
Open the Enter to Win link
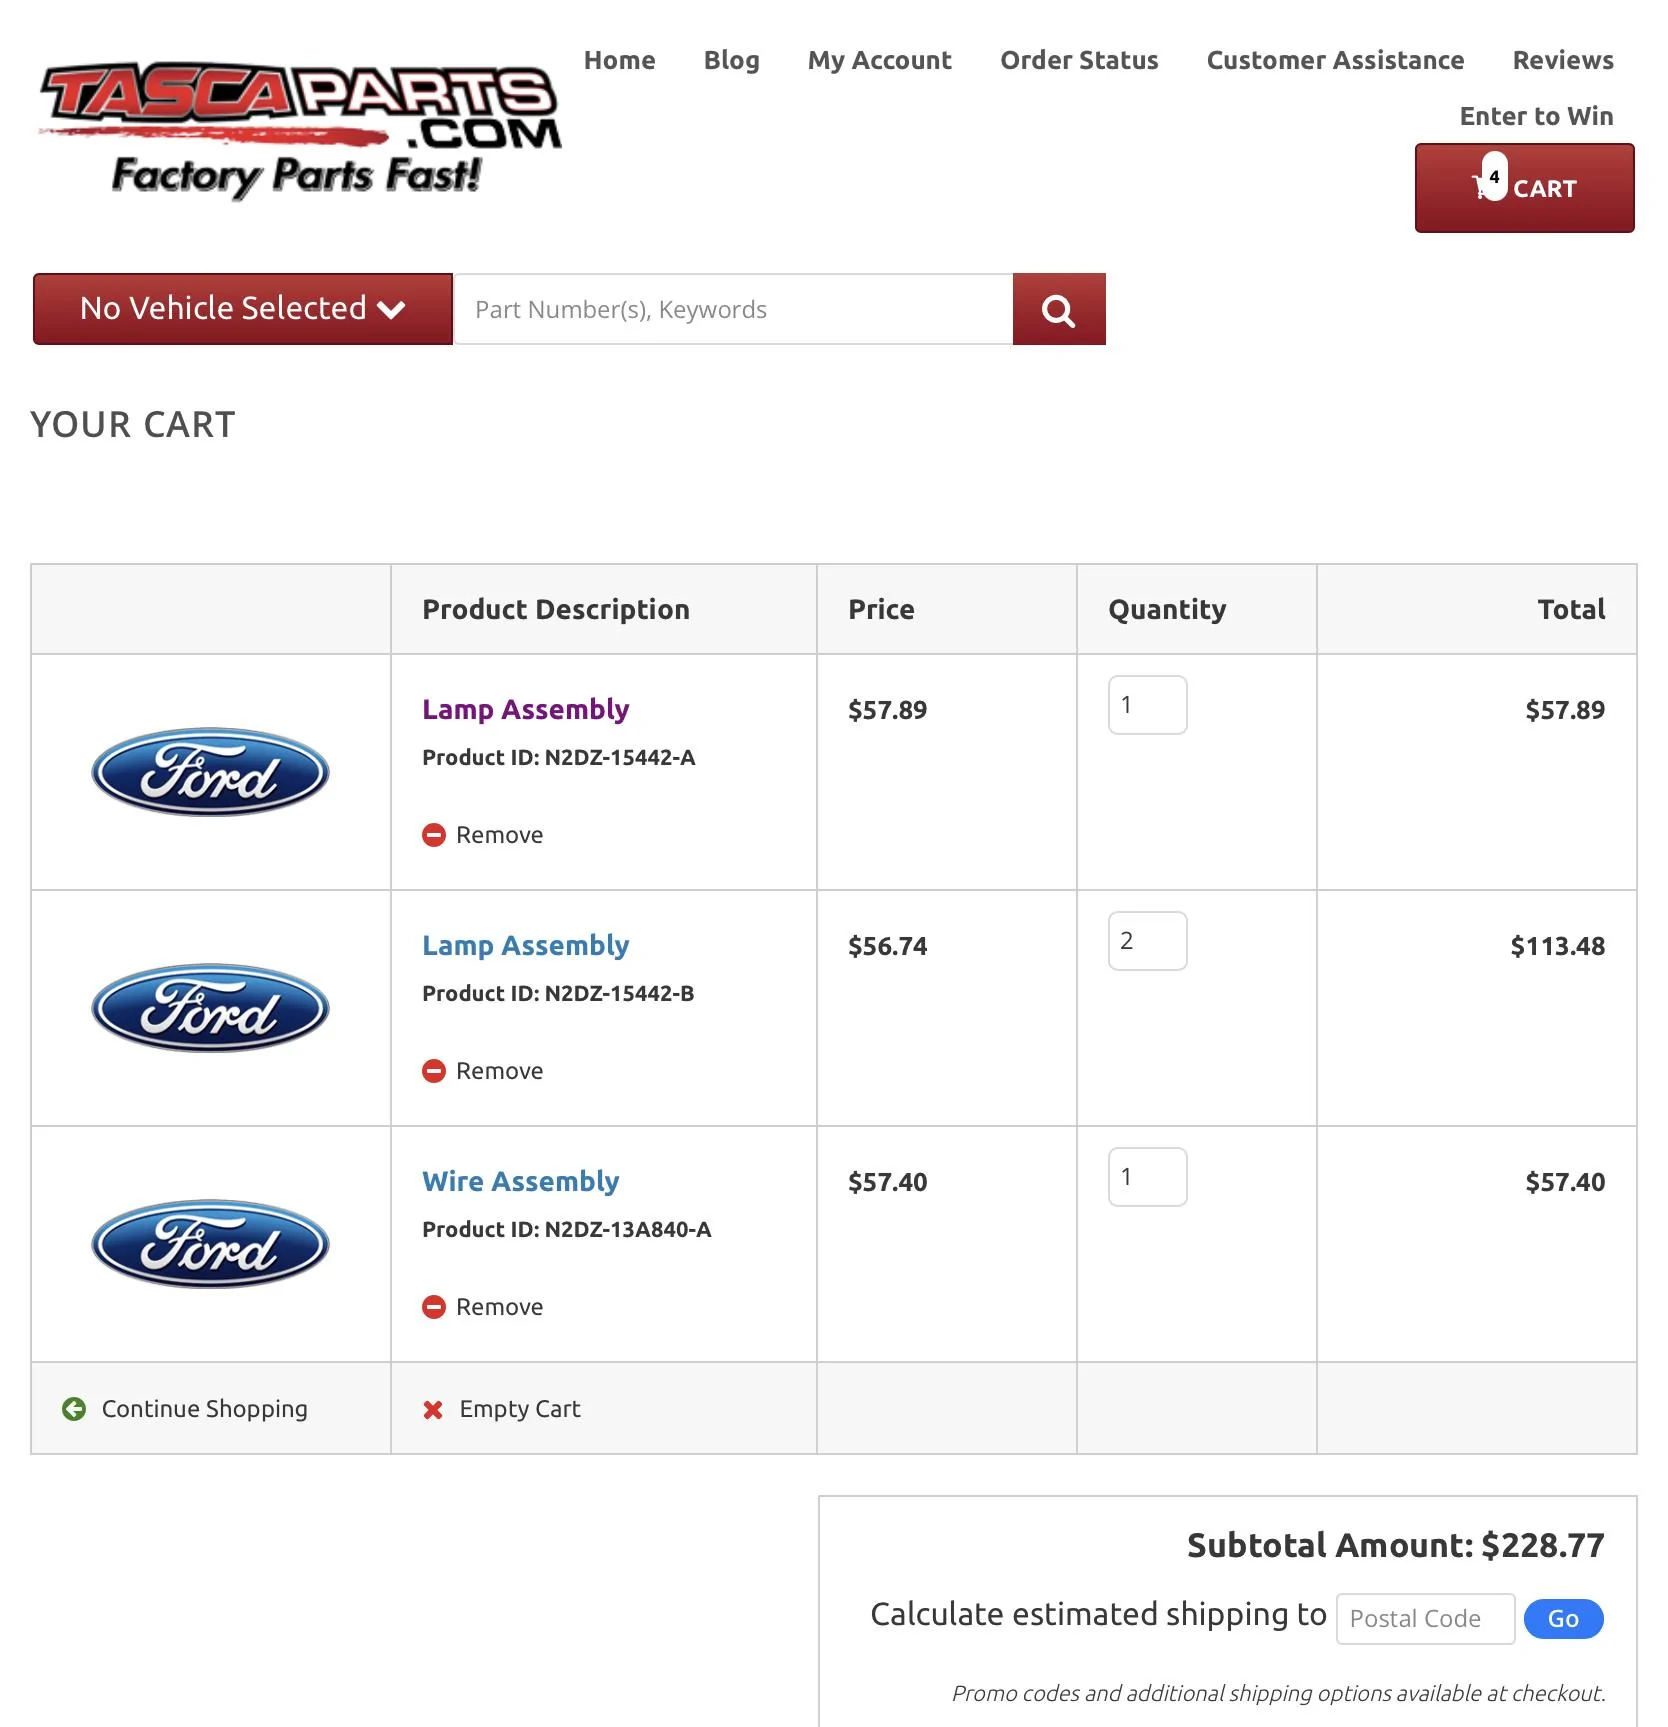point(1536,116)
